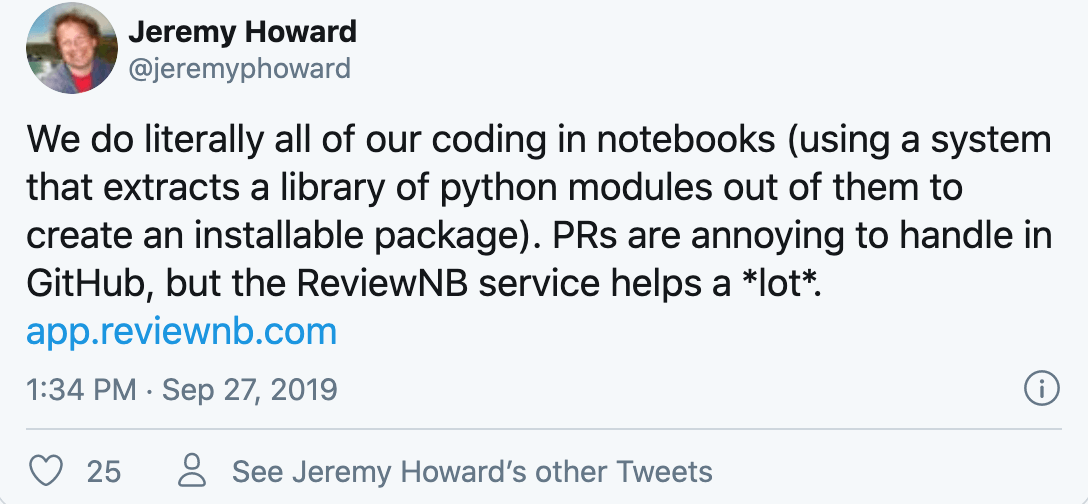
Task: Open the @jeremyphoward handle link
Action: click(239, 68)
